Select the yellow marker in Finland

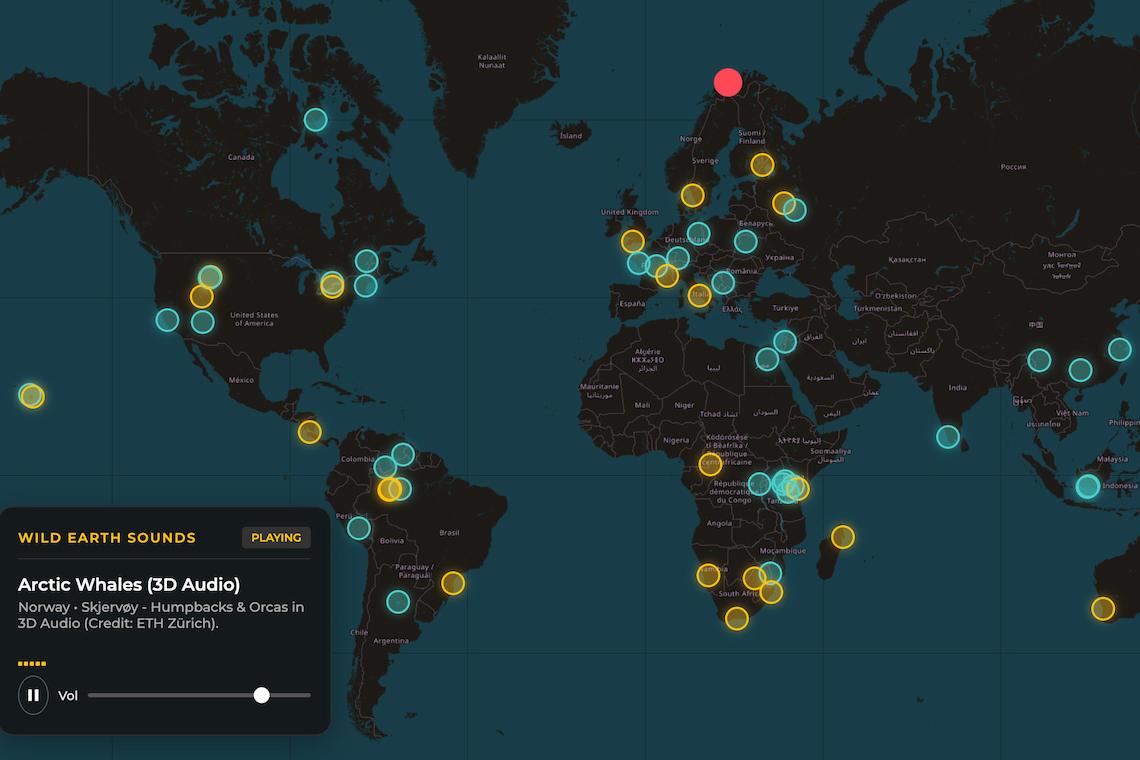coord(762,165)
